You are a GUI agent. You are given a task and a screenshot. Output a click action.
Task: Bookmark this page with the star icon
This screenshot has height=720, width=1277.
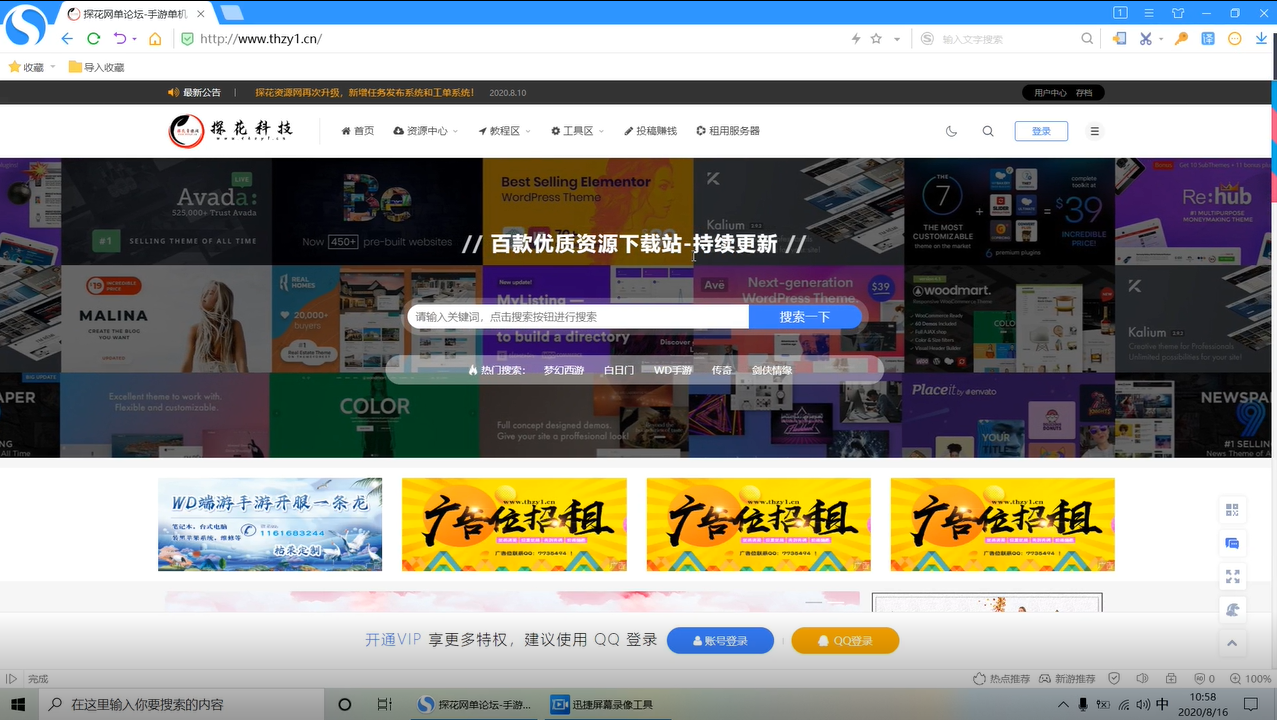[x=876, y=39]
